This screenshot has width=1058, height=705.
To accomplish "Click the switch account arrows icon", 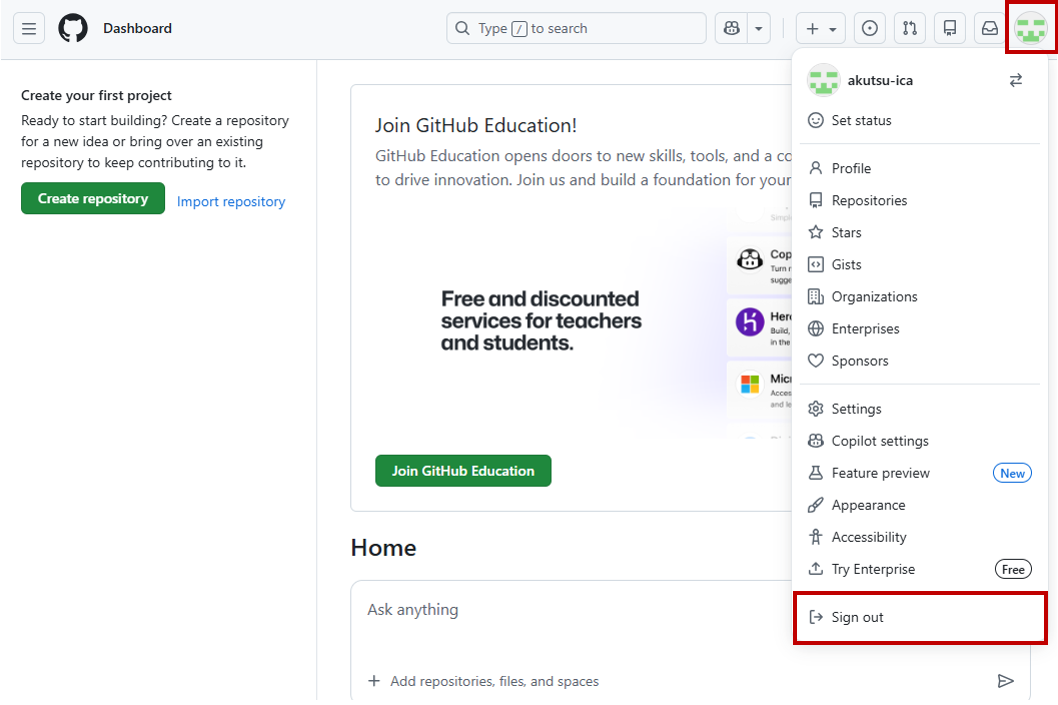I will click(x=1016, y=81).
